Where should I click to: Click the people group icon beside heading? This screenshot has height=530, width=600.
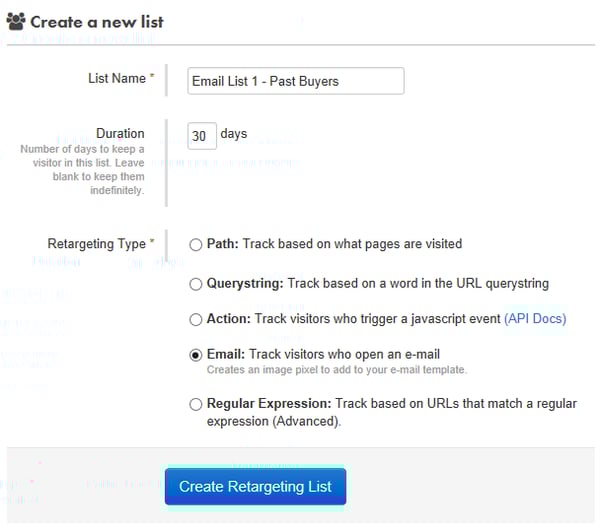click(x=16, y=21)
